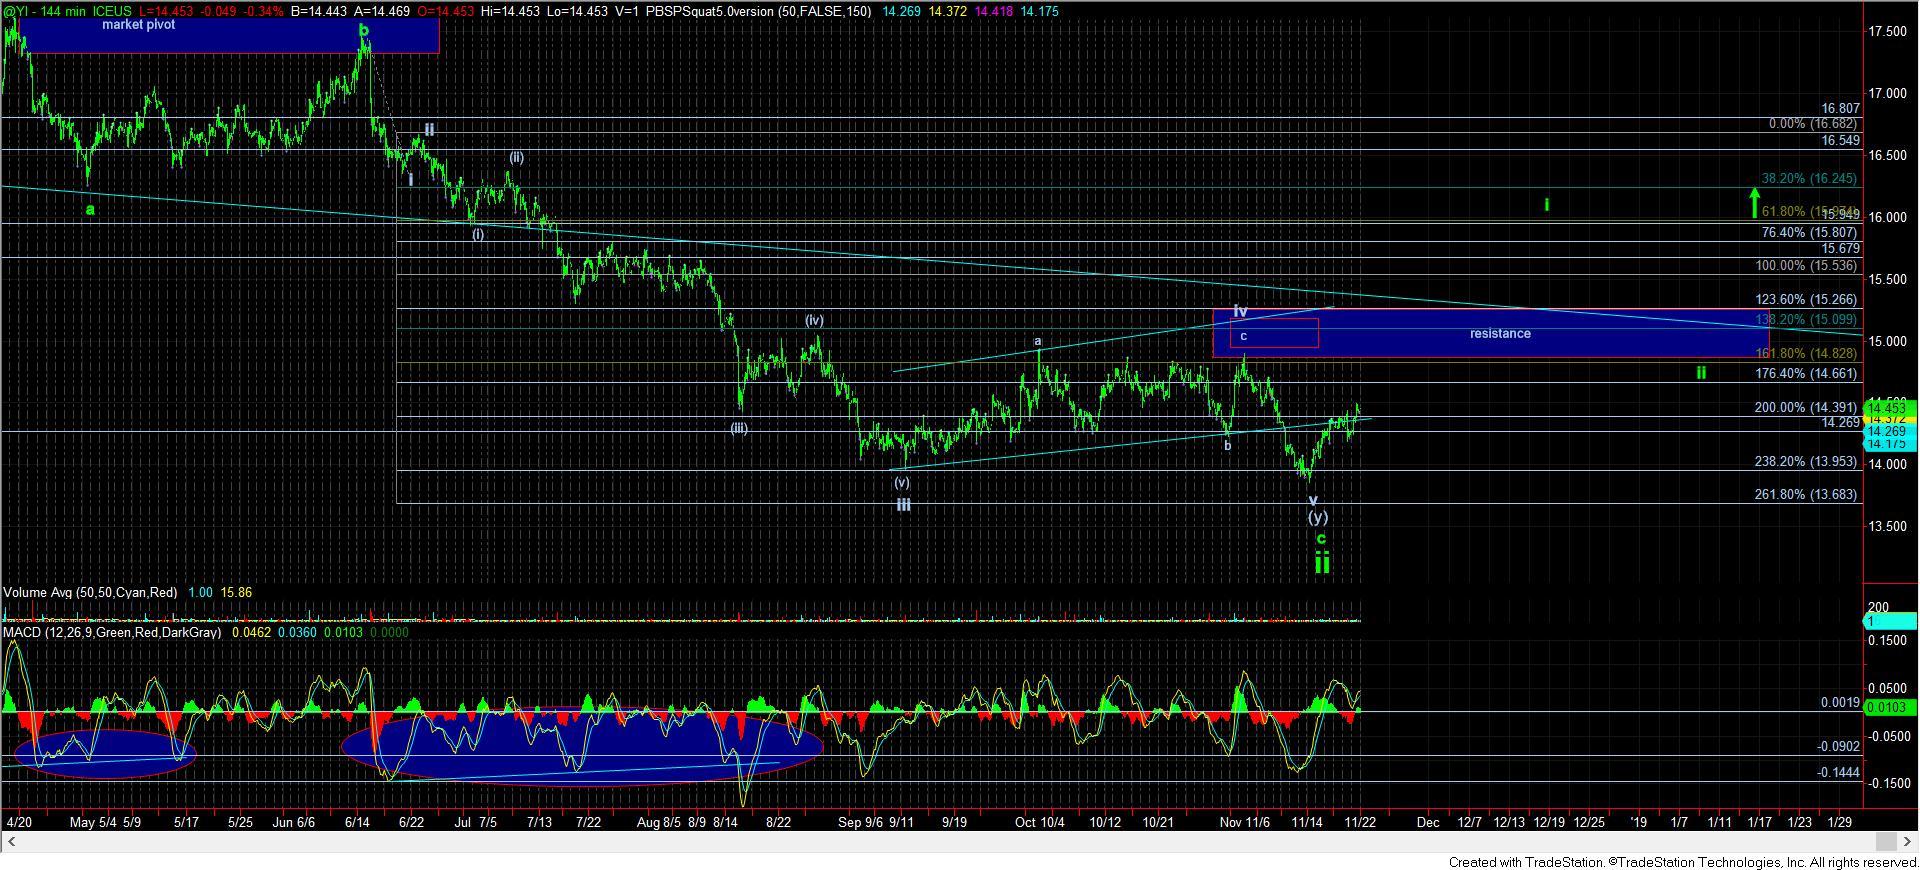Select the 261.80% (13.683) Fibonacci label

[1806, 495]
